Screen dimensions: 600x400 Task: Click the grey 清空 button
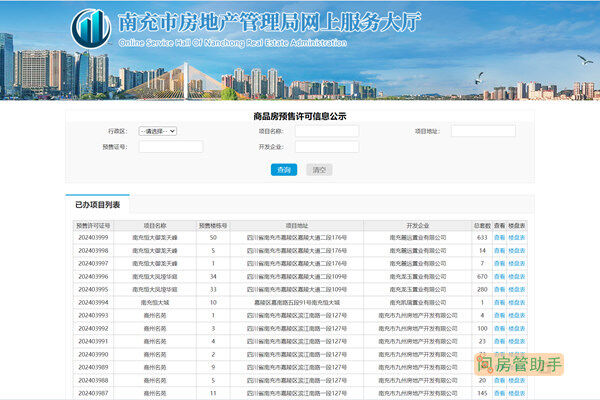pyautogui.click(x=319, y=170)
